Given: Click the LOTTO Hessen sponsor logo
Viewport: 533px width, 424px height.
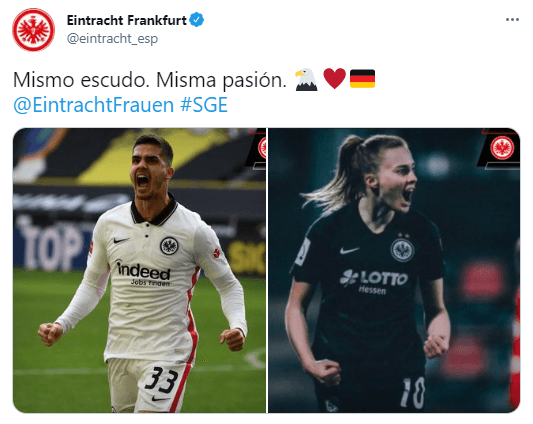Looking at the screenshot, I should (x=374, y=281).
